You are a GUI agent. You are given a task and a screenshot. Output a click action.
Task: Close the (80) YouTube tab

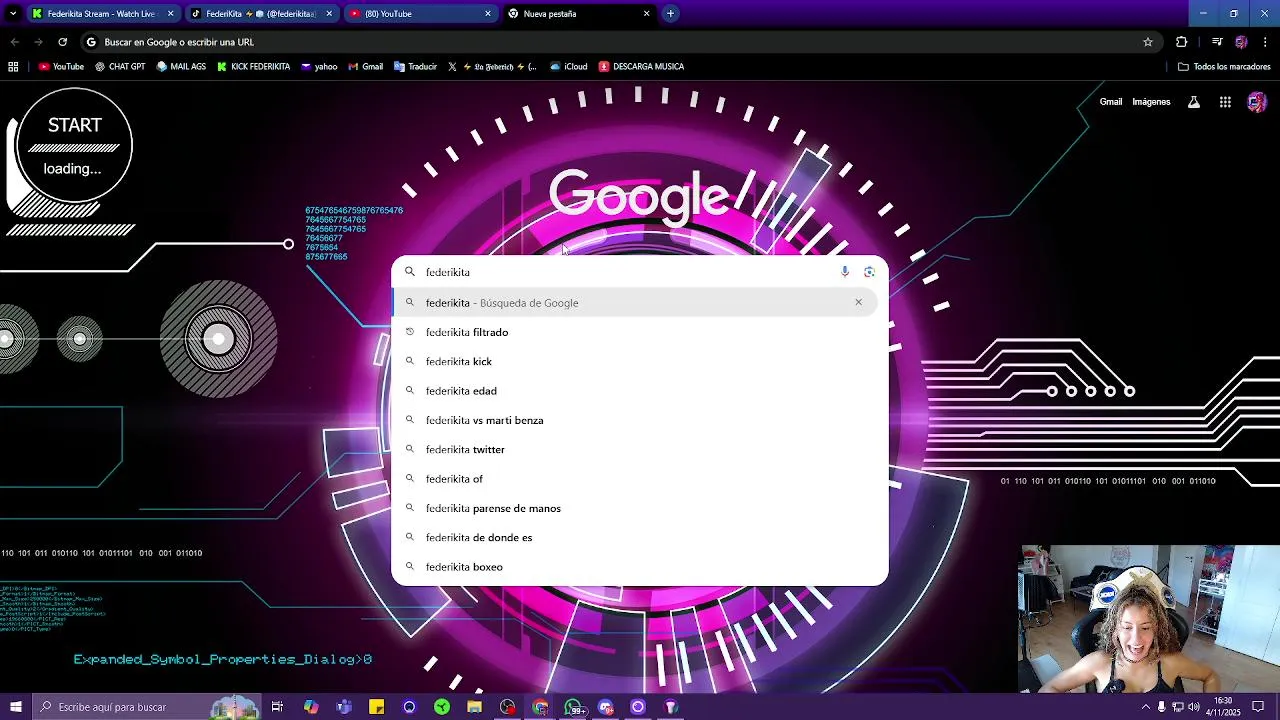click(488, 14)
